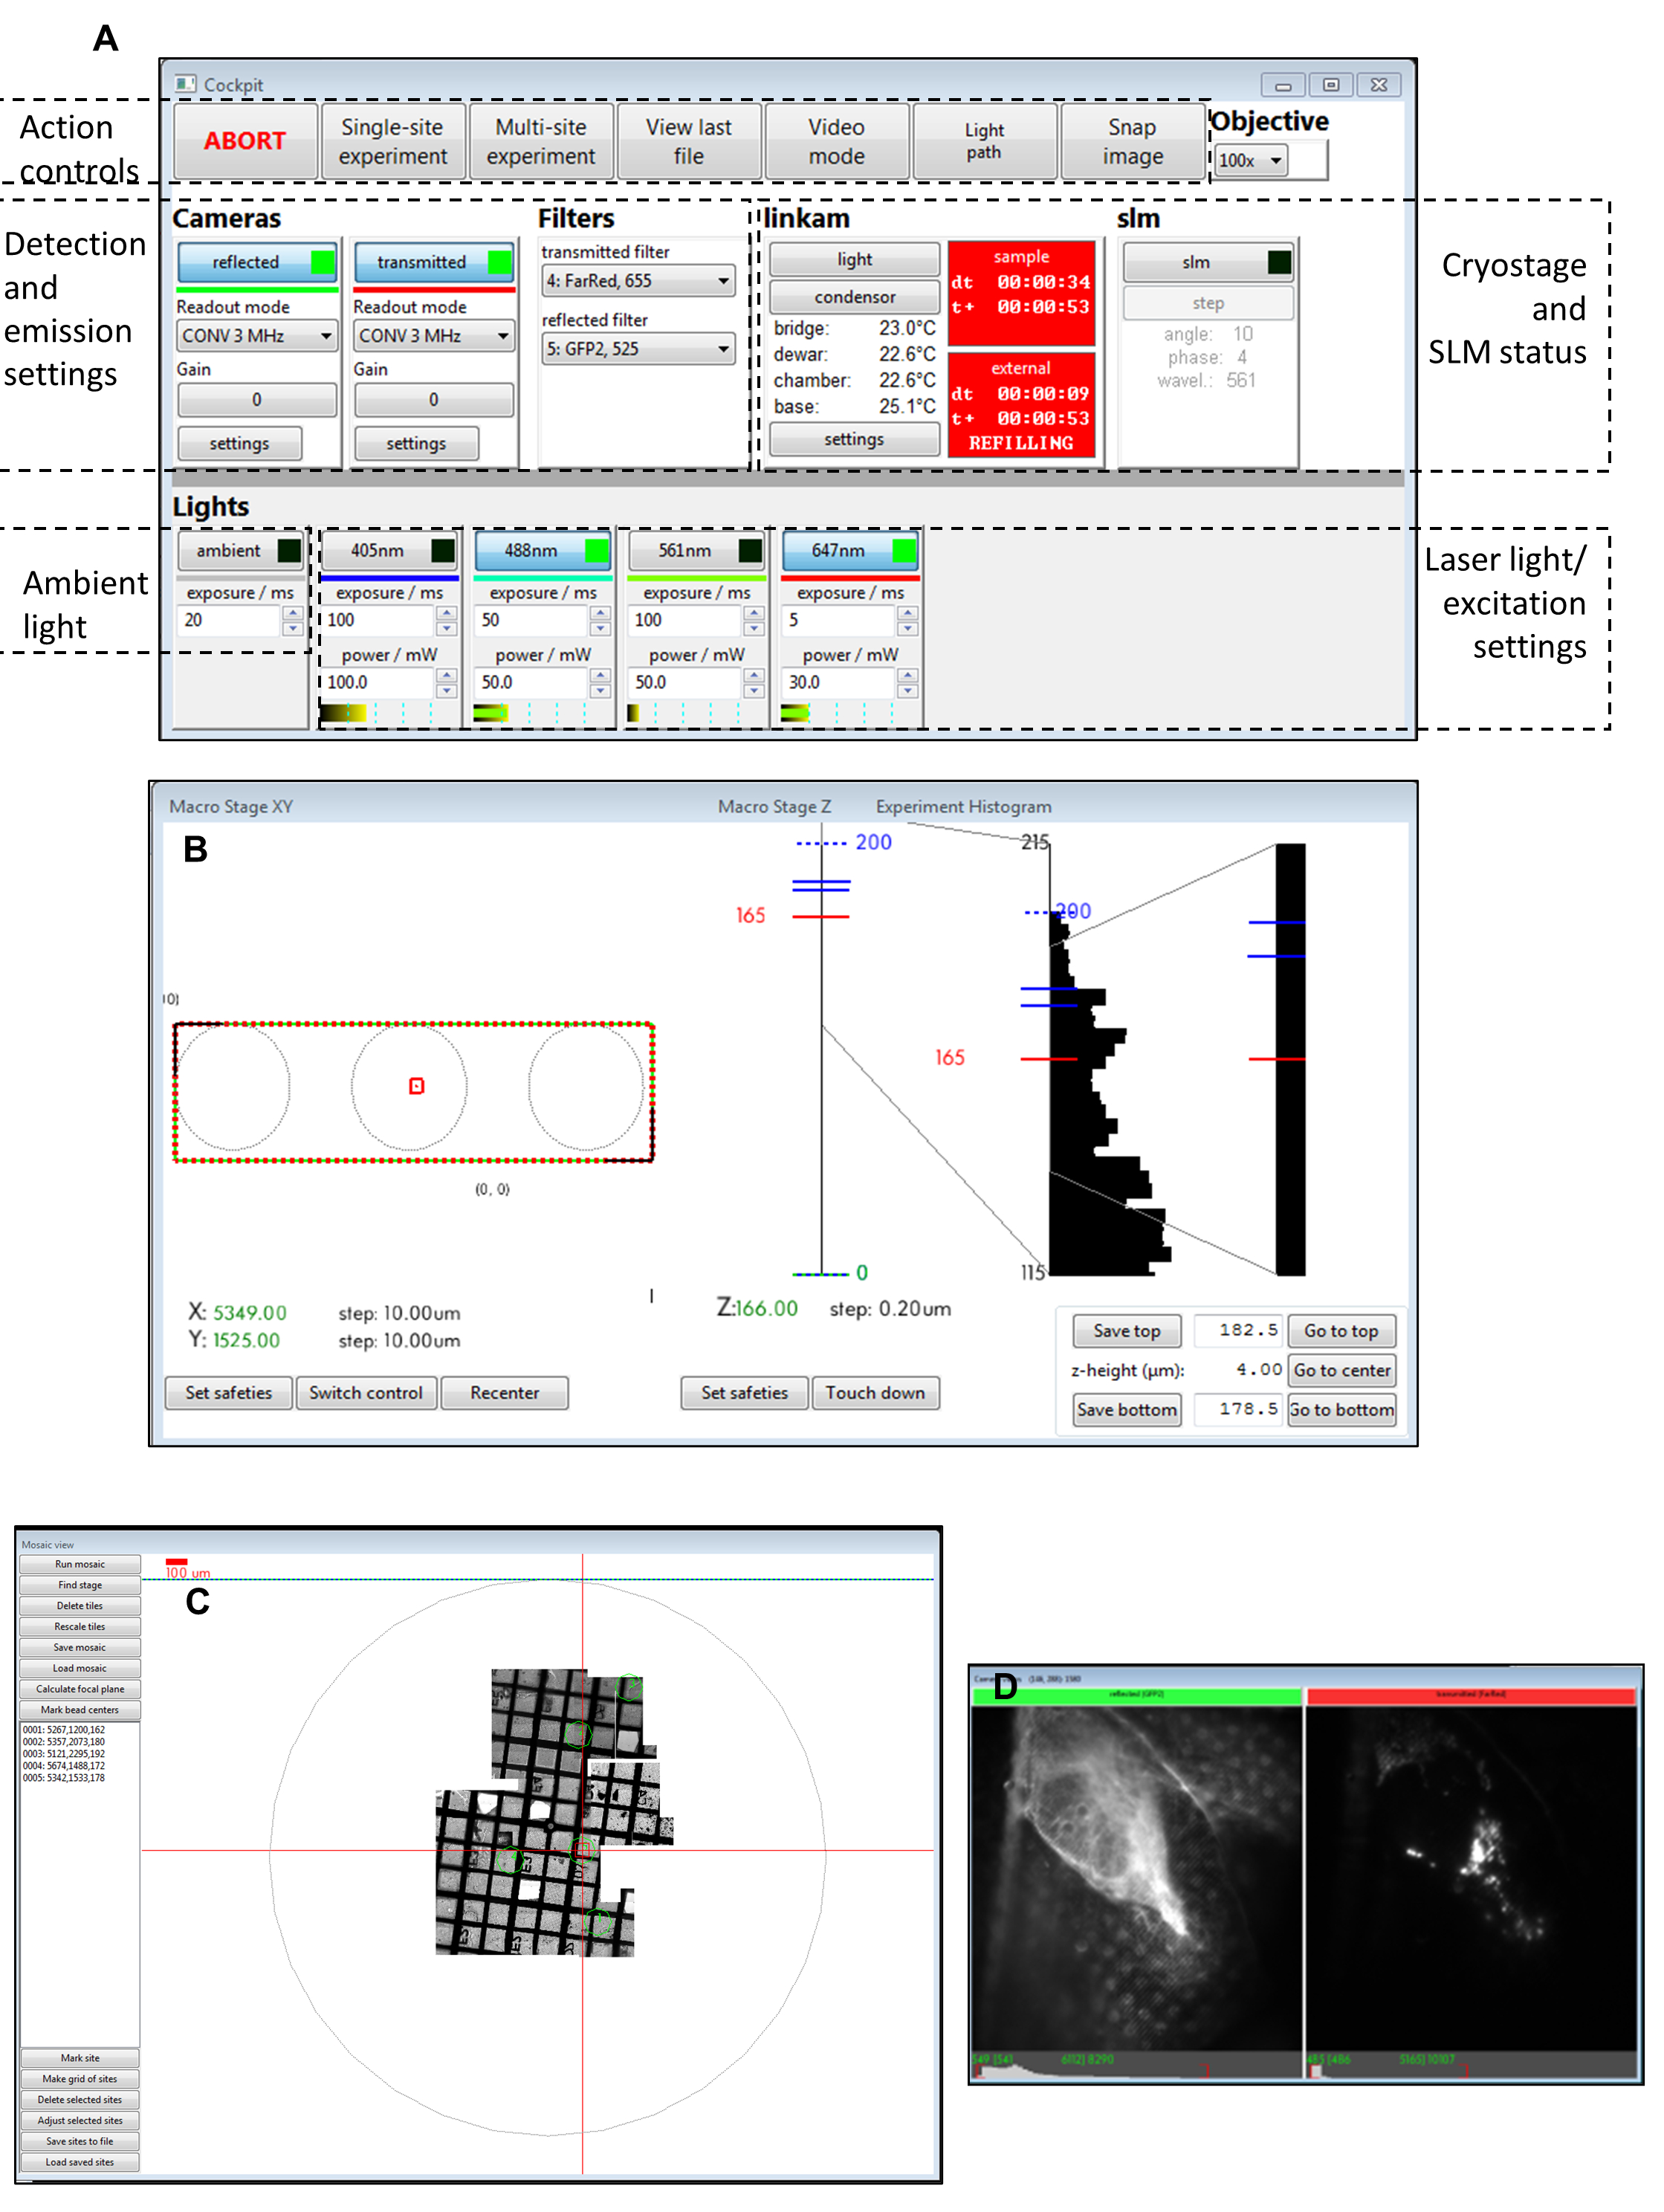Click Run mosaic in Mosaic view
The height and width of the screenshot is (2212, 1664).
coord(80,1564)
